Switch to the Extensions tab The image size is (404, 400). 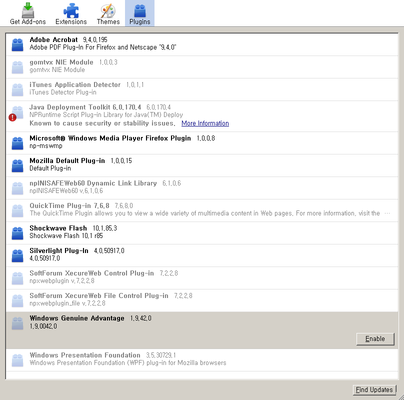click(x=71, y=14)
